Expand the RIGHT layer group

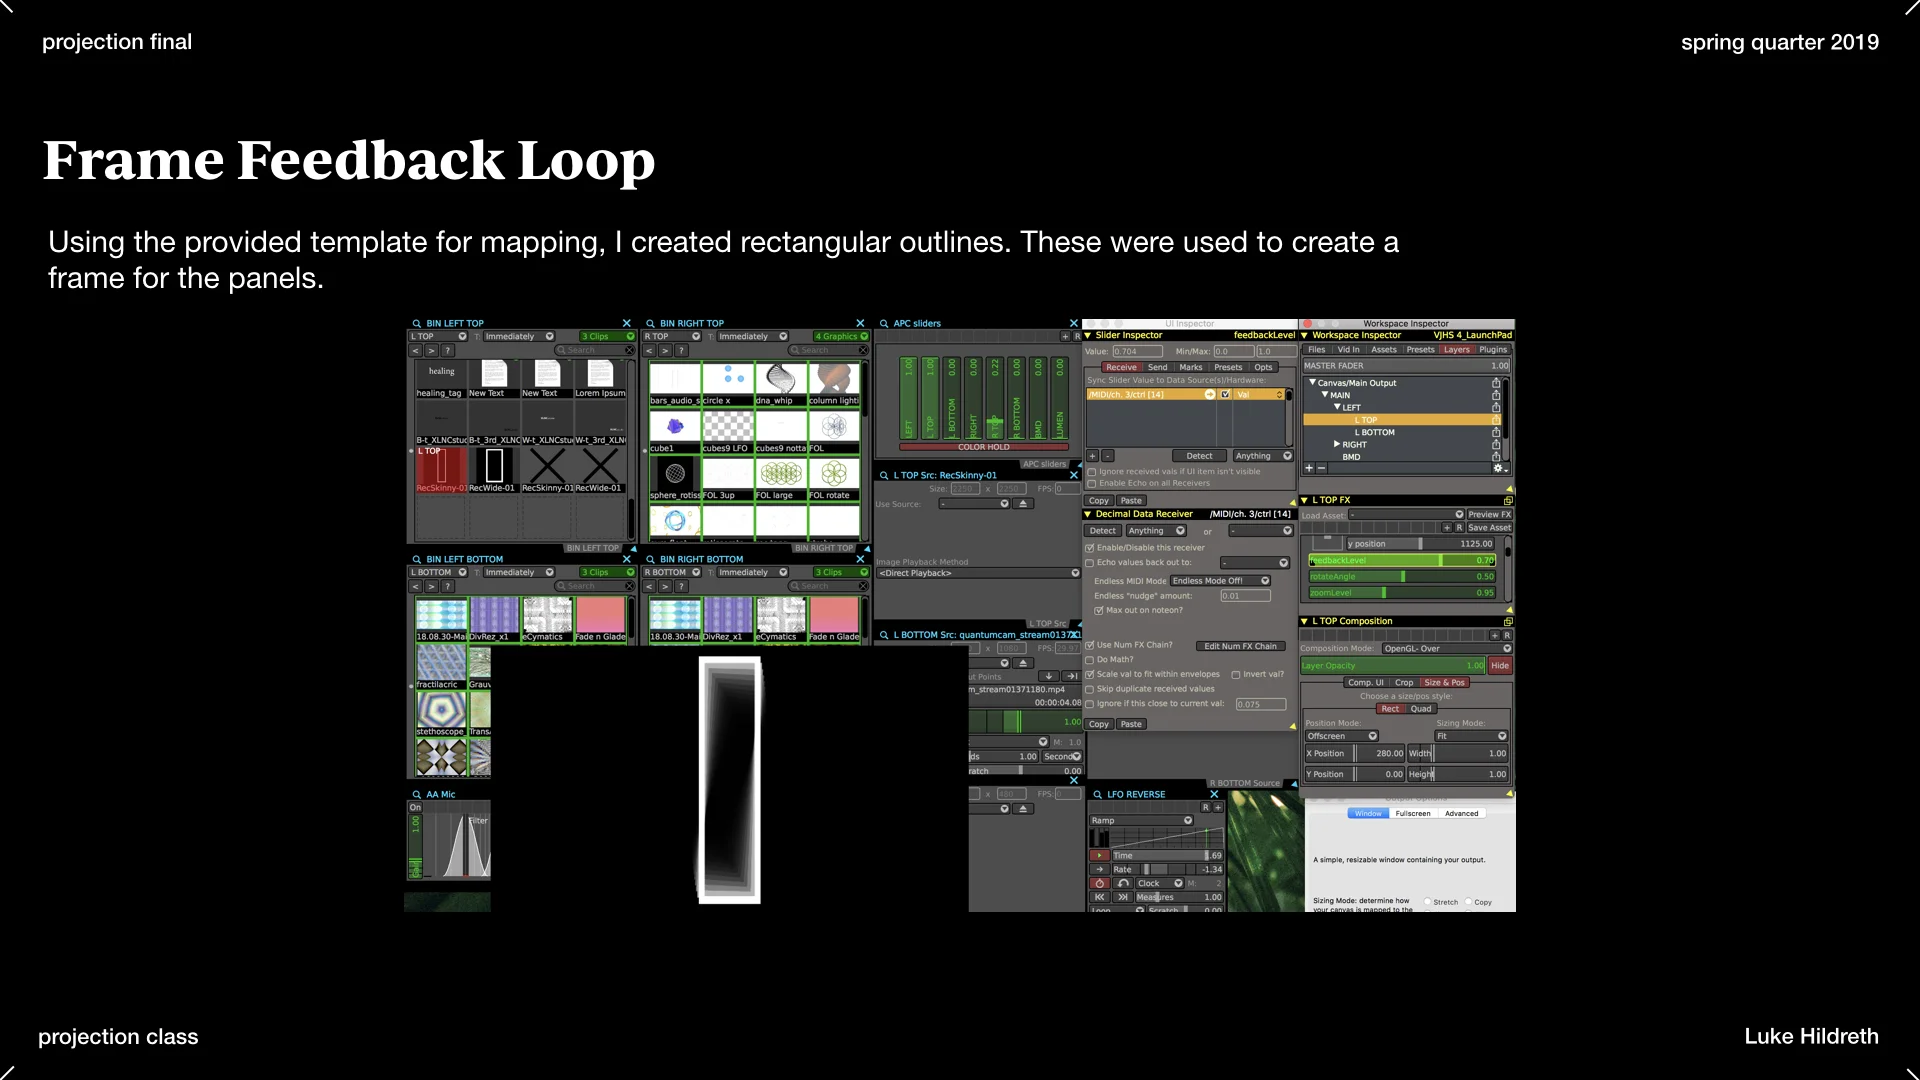1336,445
